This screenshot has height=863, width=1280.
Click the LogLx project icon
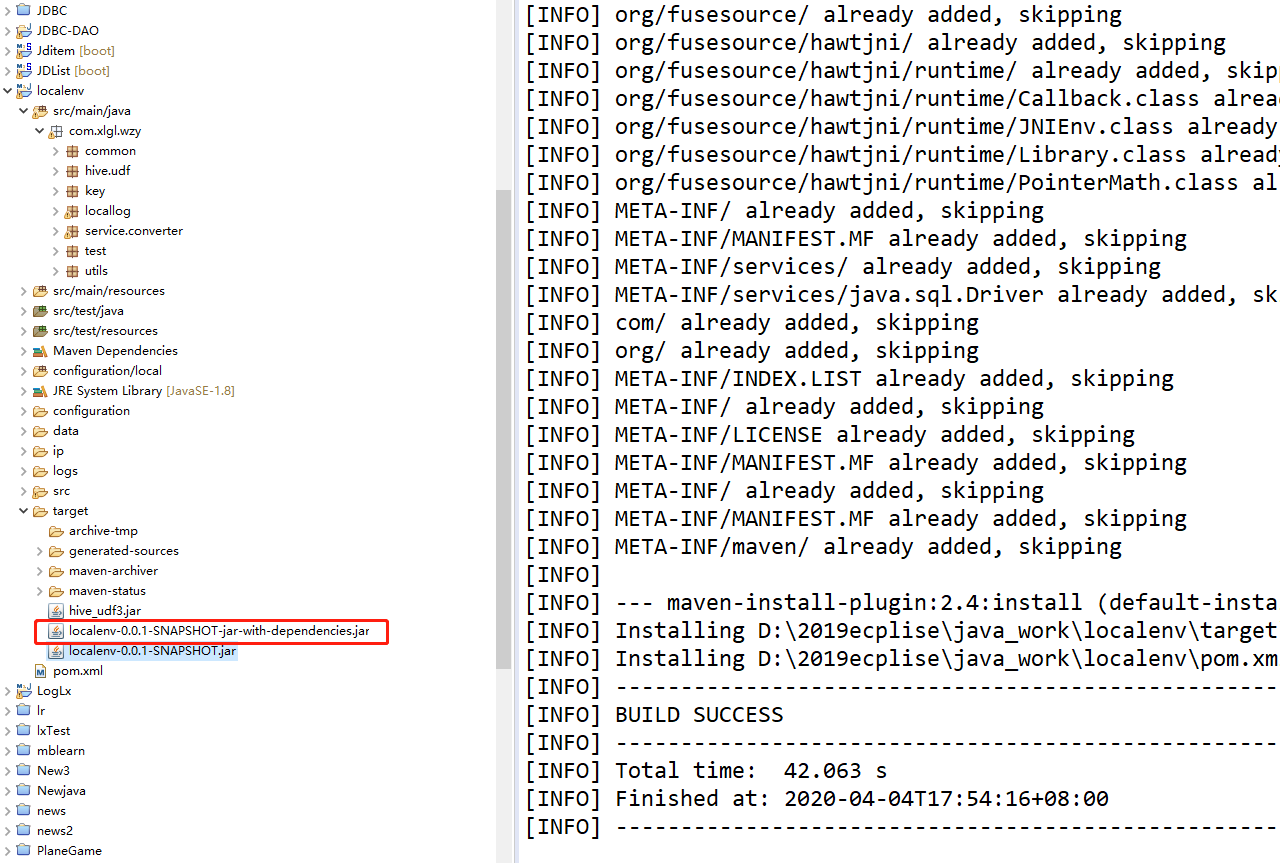tap(24, 690)
